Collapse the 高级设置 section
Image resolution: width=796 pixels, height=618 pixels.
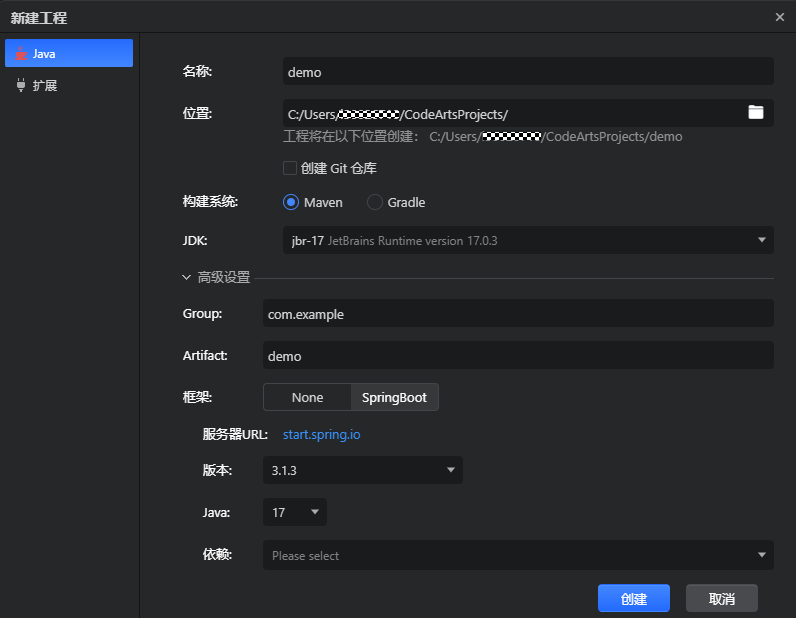(187, 277)
